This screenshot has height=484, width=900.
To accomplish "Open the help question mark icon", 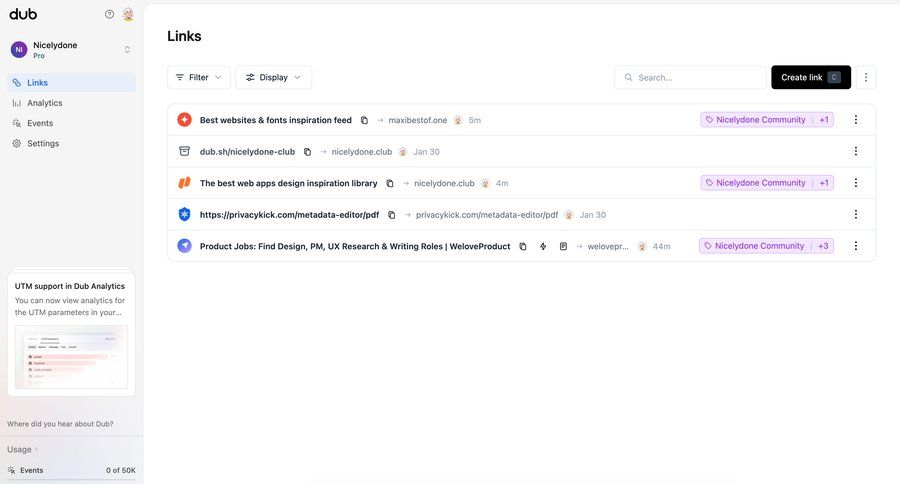I will tap(109, 14).
